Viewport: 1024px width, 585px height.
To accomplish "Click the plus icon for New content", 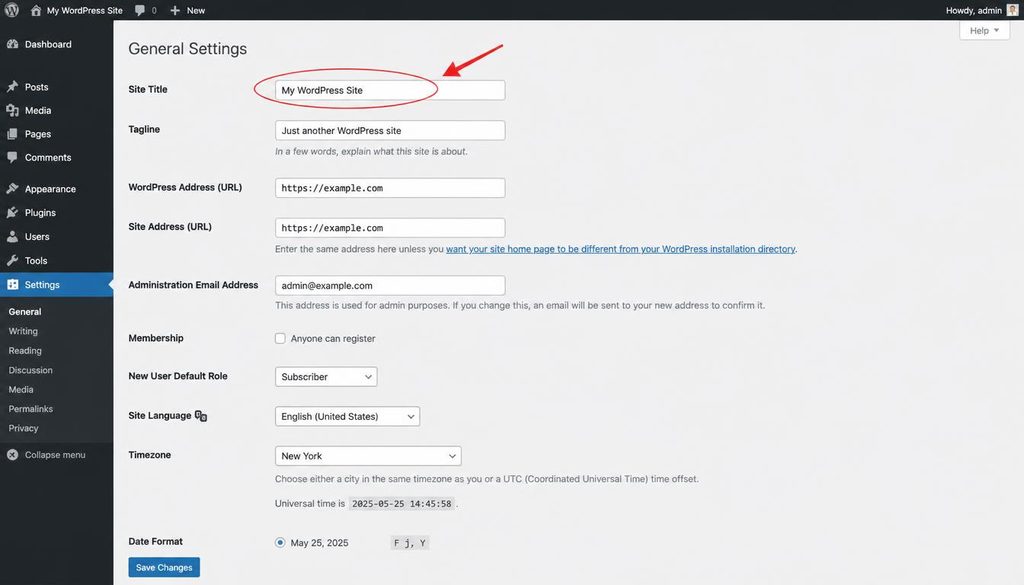I will pyautogui.click(x=175, y=10).
